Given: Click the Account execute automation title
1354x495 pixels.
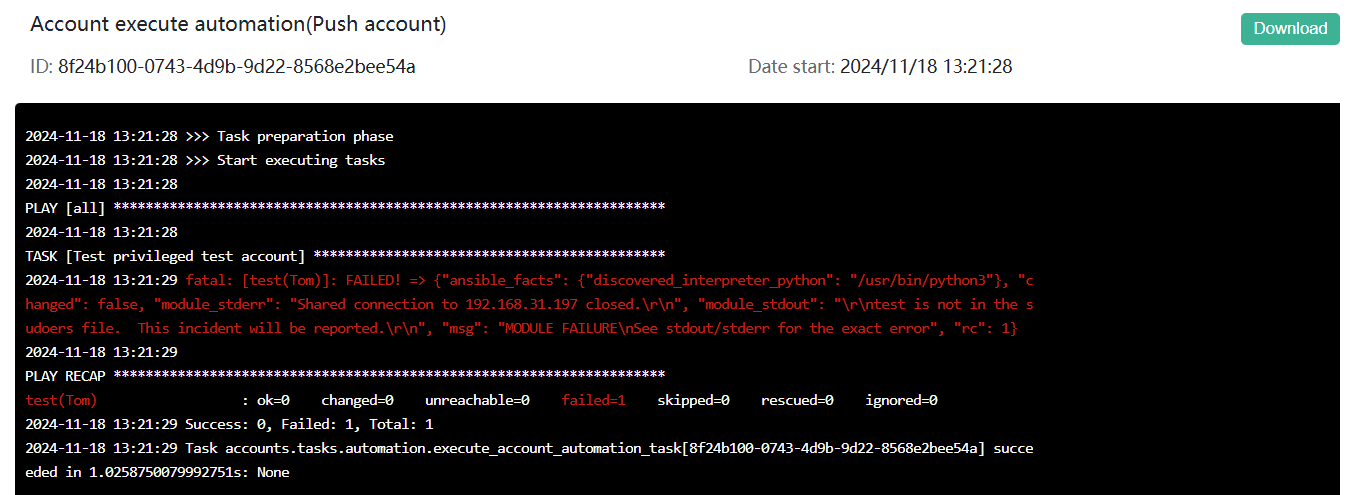Looking at the screenshot, I should point(238,24).
